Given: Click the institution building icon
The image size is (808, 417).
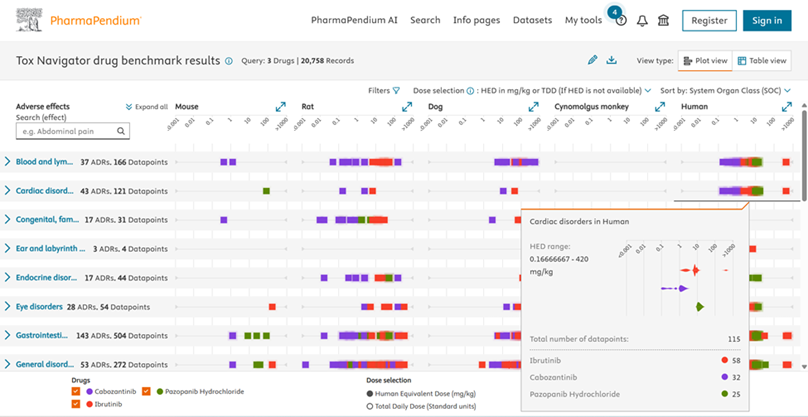Looking at the screenshot, I should click(663, 20).
